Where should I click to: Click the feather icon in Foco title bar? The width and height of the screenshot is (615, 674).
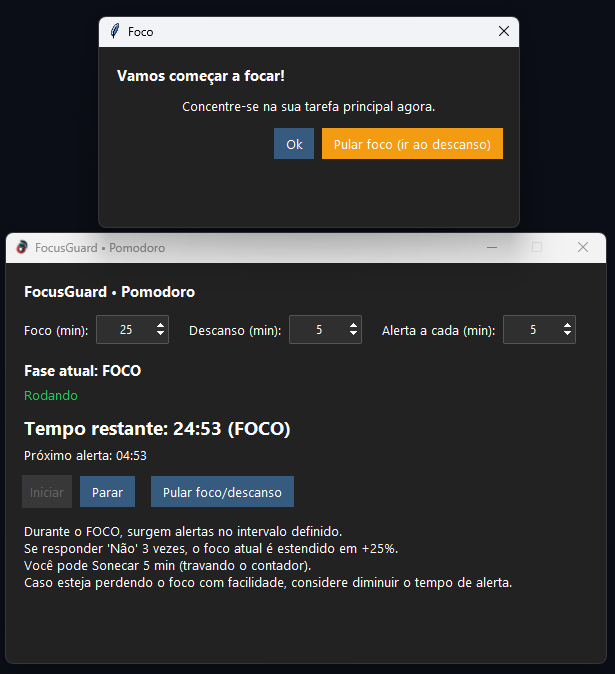tap(114, 31)
